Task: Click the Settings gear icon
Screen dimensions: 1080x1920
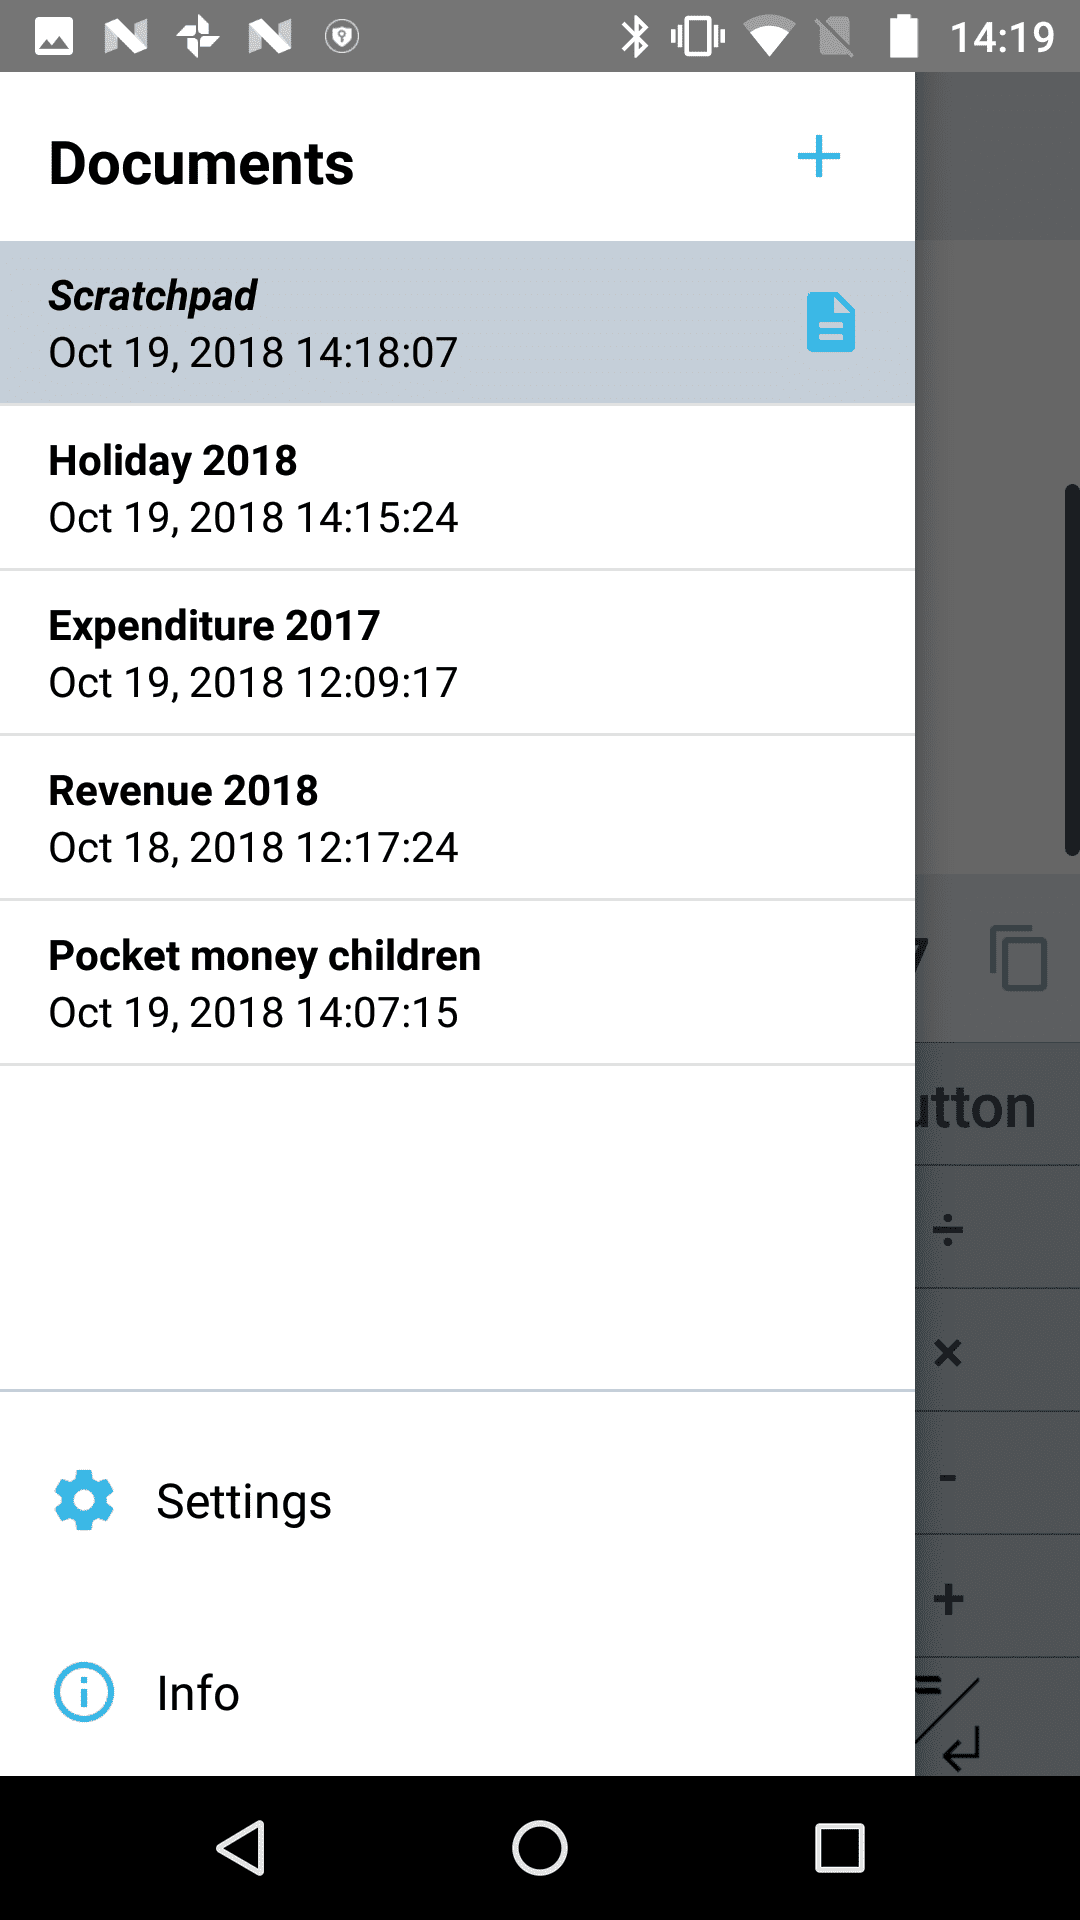Action: 84,1500
